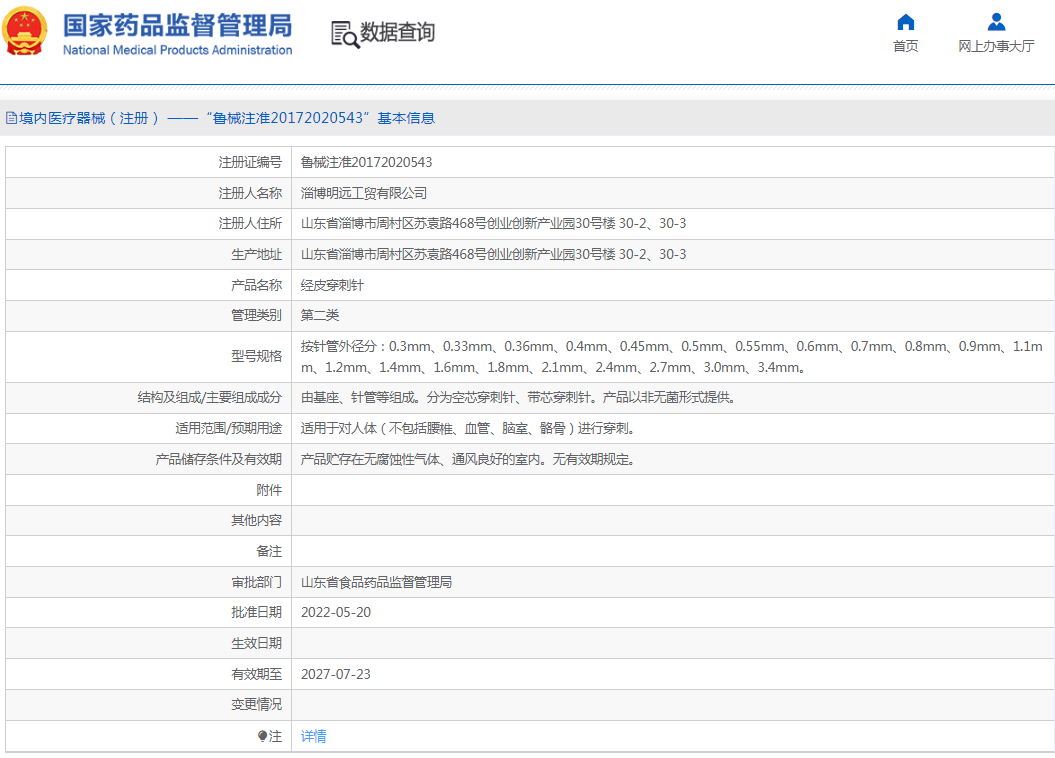Click the 适用范围/预期用途 value text
The width and height of the screenshot is (1055, 758).
pos(468,428)
